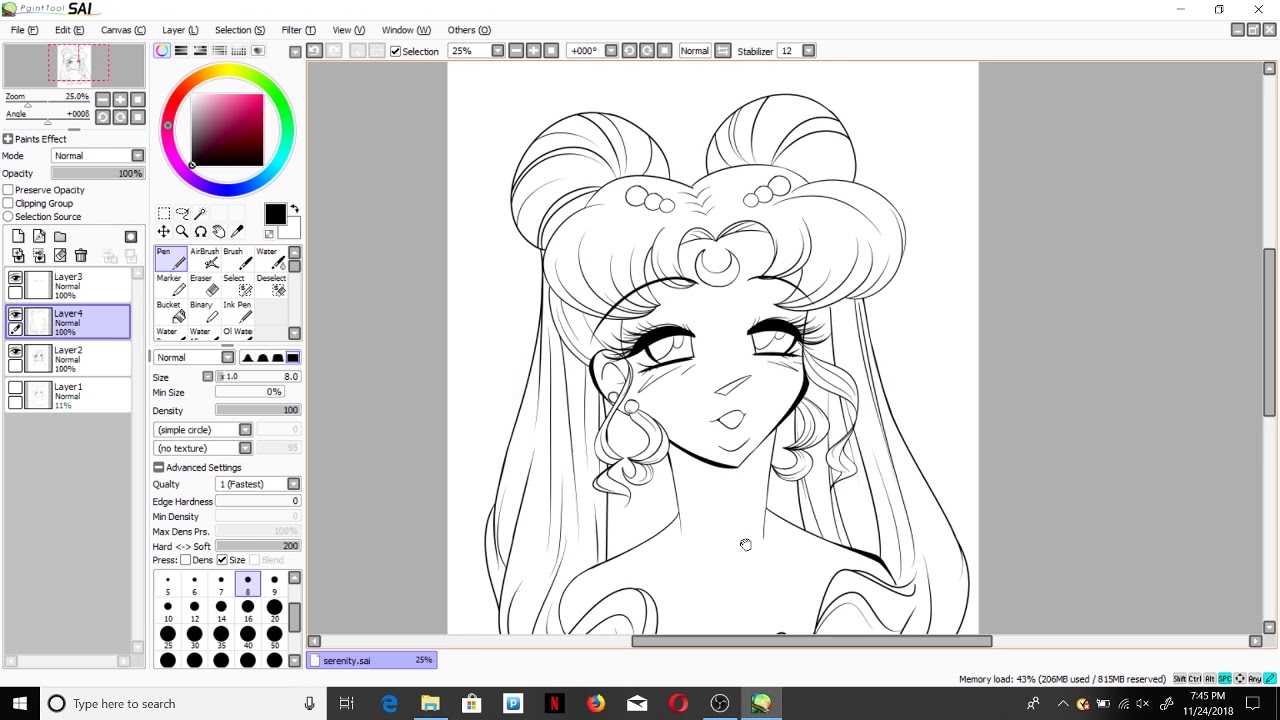Select the Brush tool

click(237, 258)
